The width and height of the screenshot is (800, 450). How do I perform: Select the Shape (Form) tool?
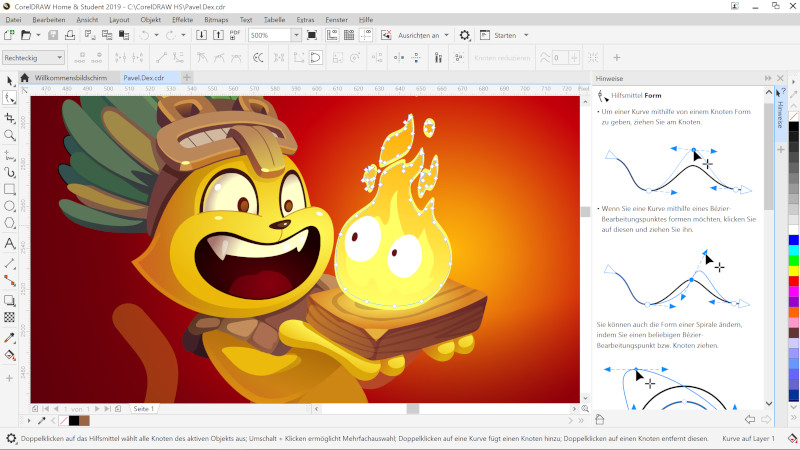click(x=10, y=97)
